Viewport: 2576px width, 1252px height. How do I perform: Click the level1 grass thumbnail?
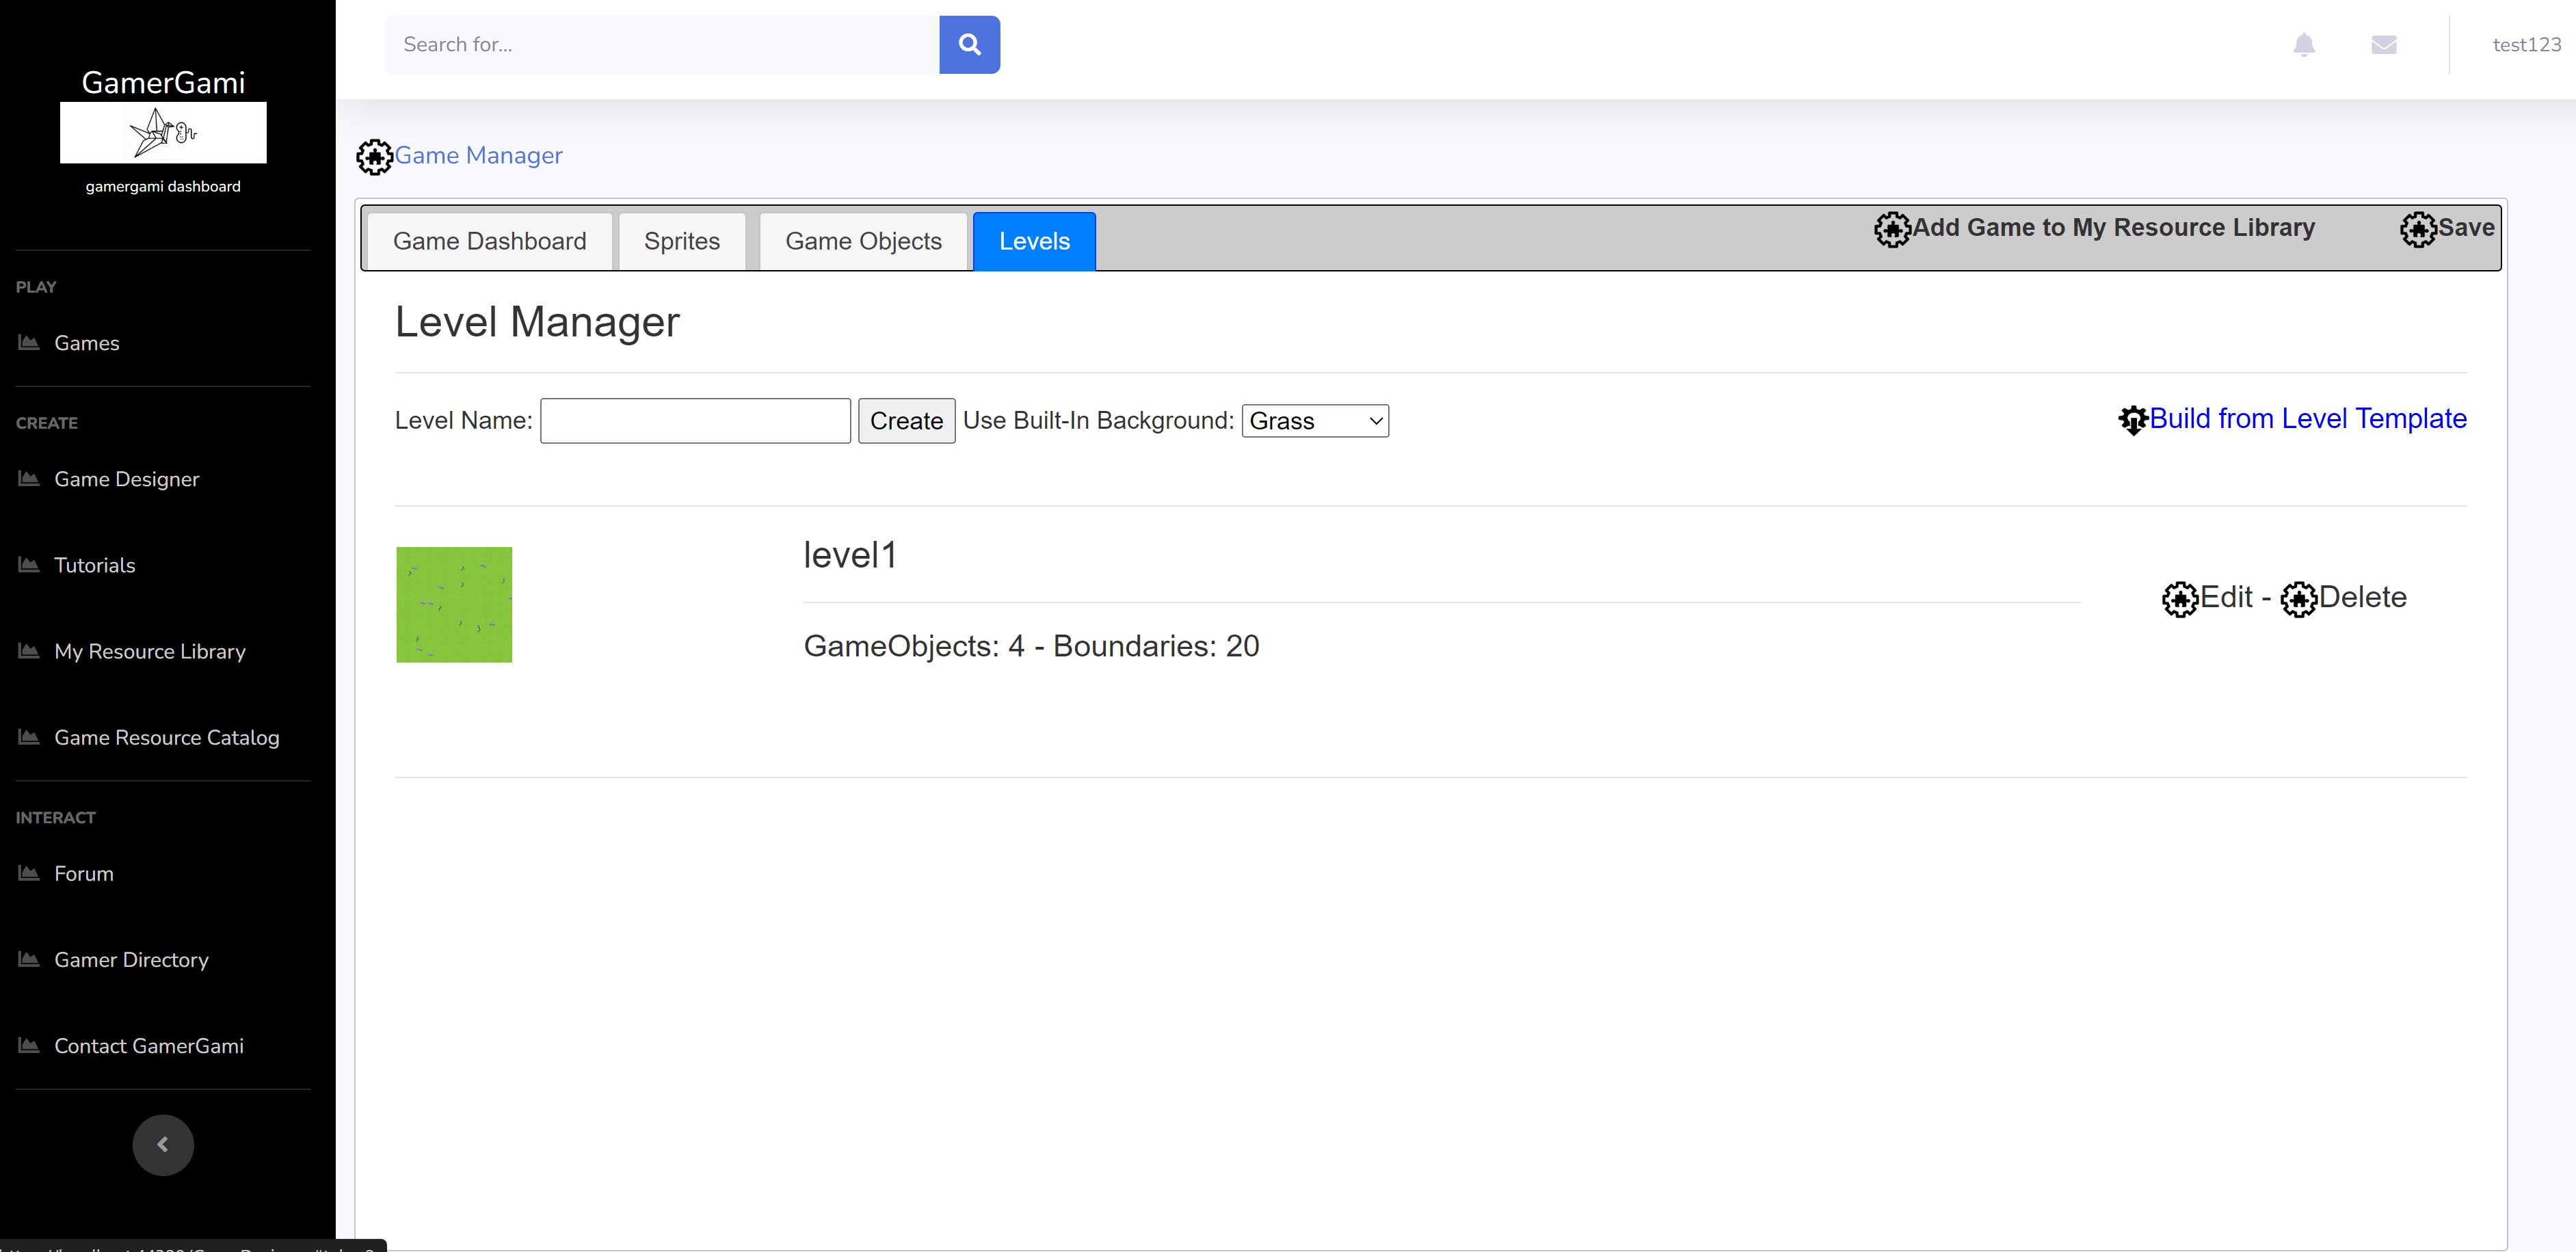(454, 604)
